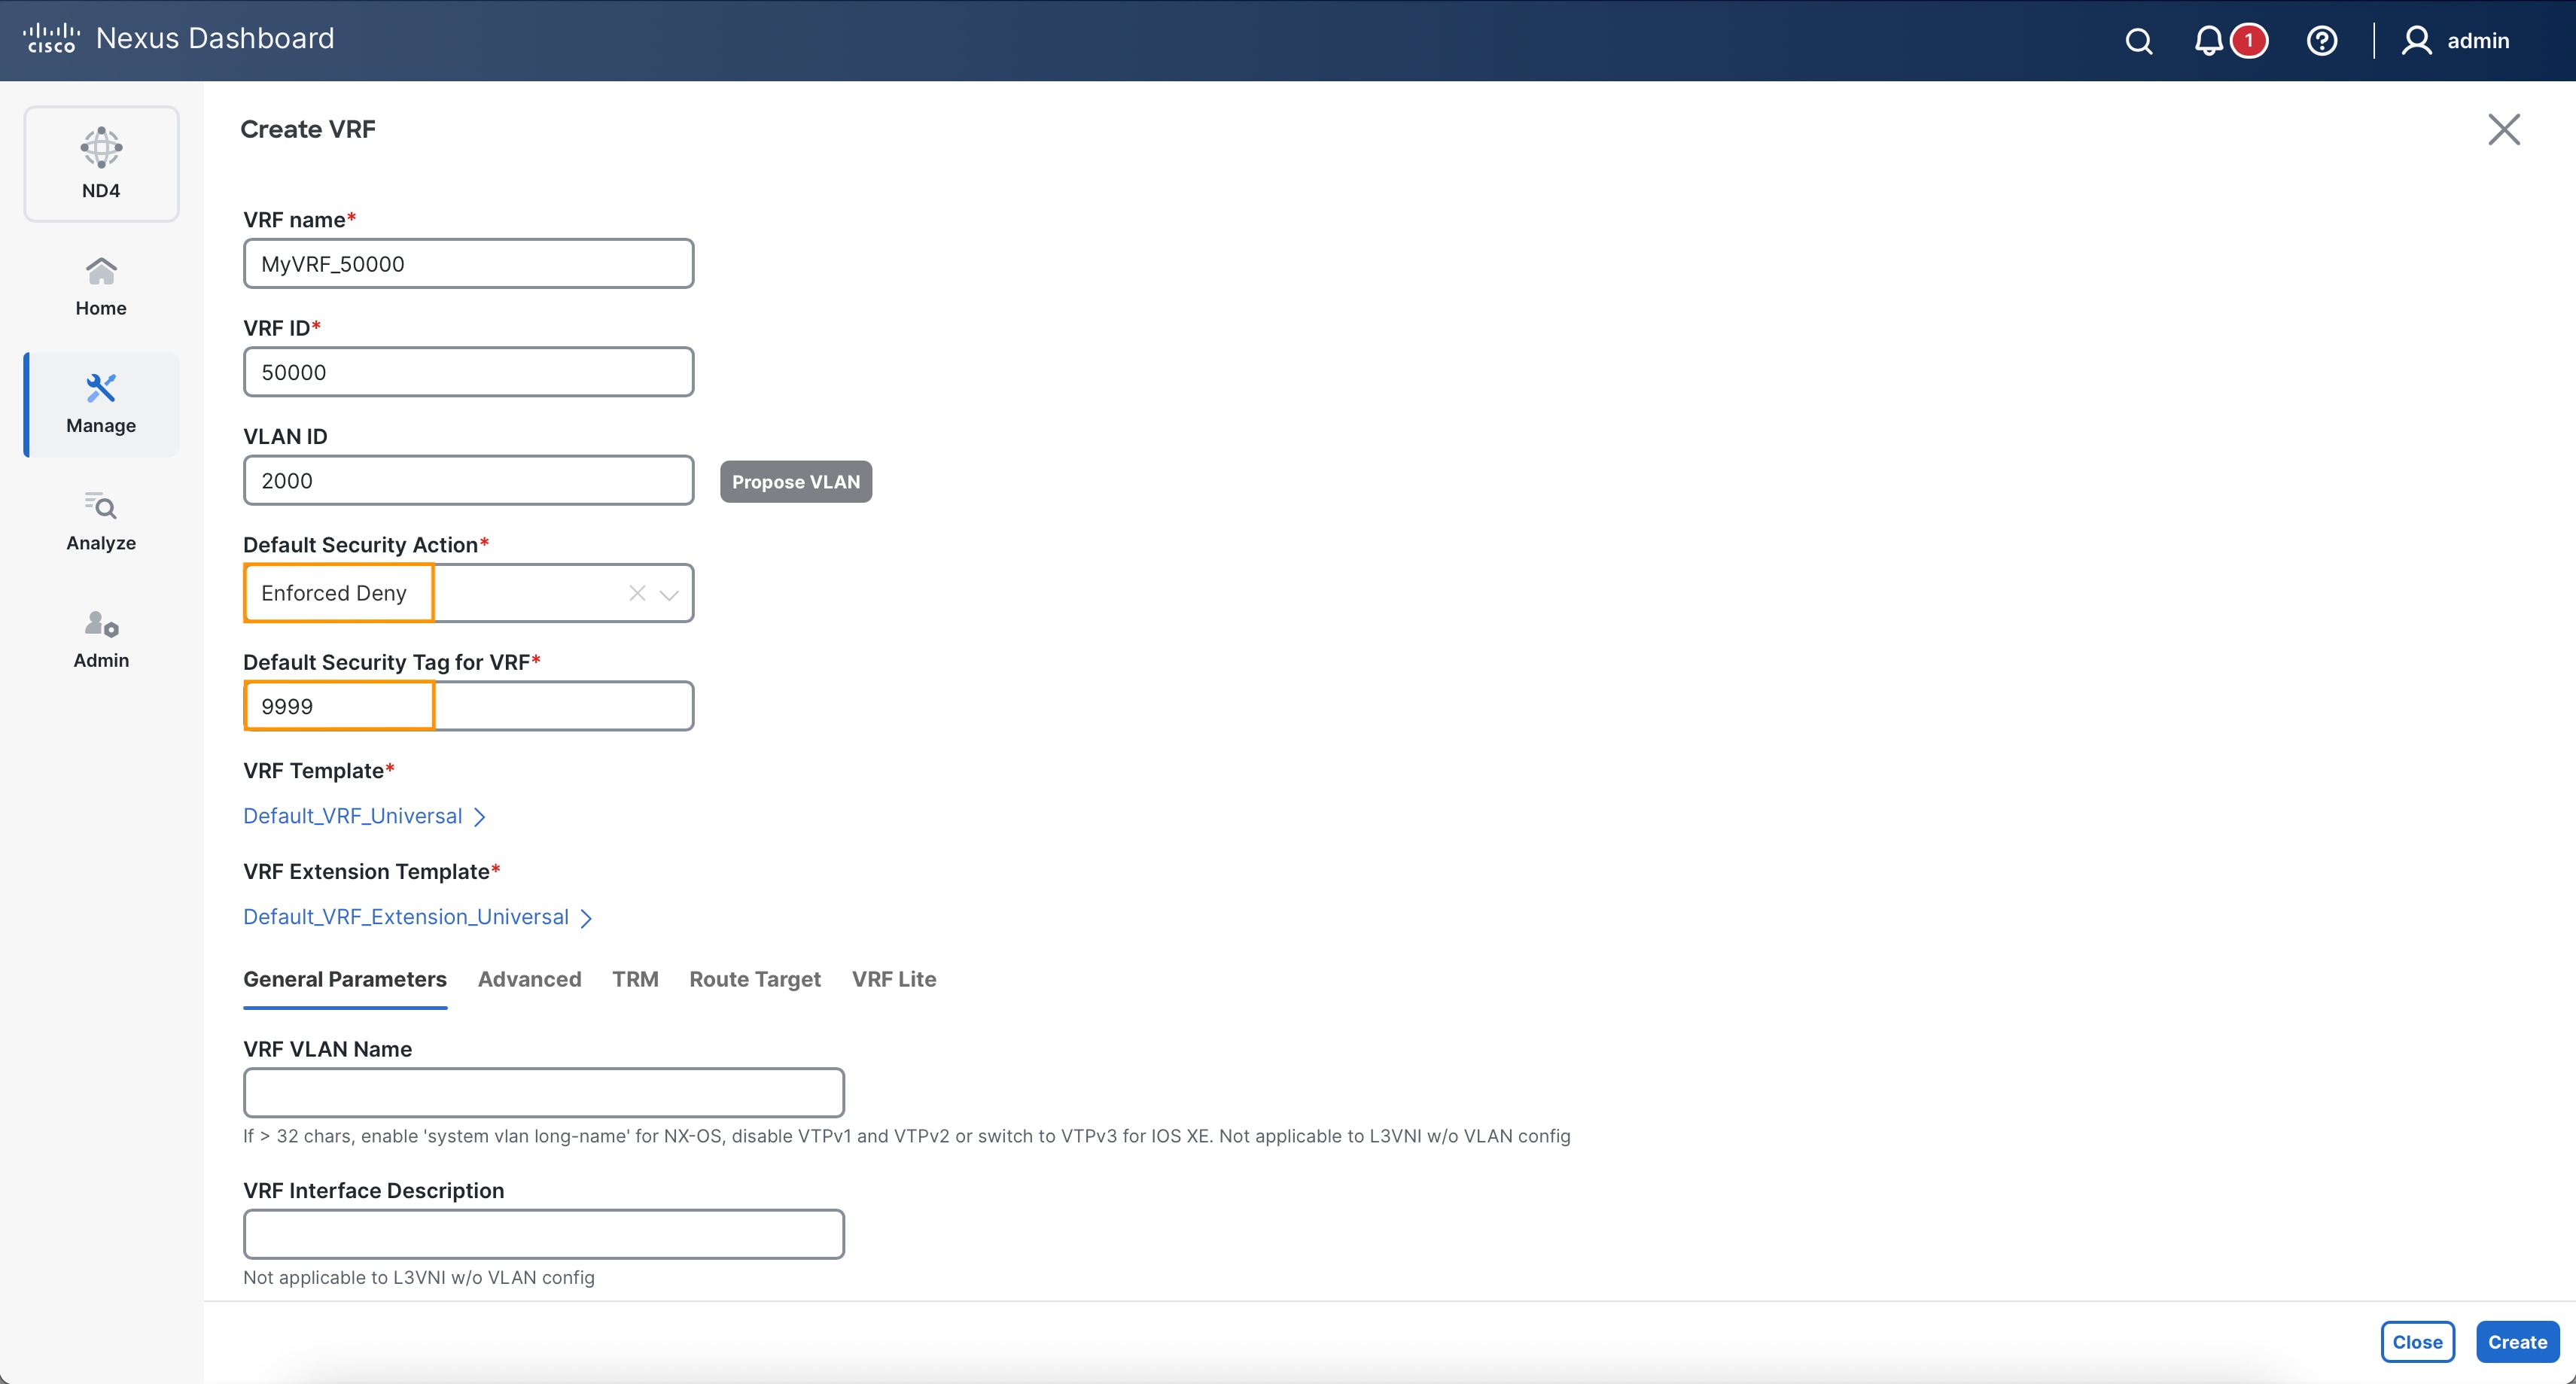Image resolution: width=2576 pixels, height=1384 pixels.
Task: Click the search magnifier icon
Action: [x=2138, y=41]
